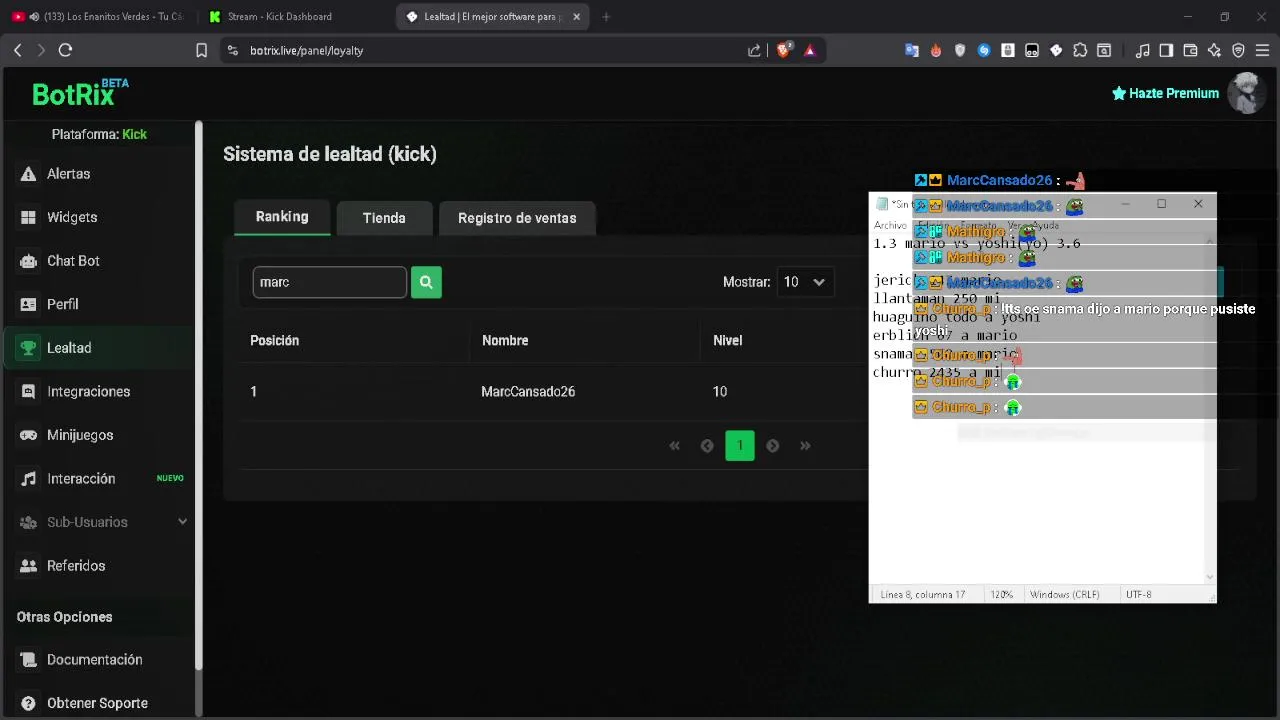Close the Lealtad browser tab
Viewport: 1280px width, 720px height.
point(576,17)
